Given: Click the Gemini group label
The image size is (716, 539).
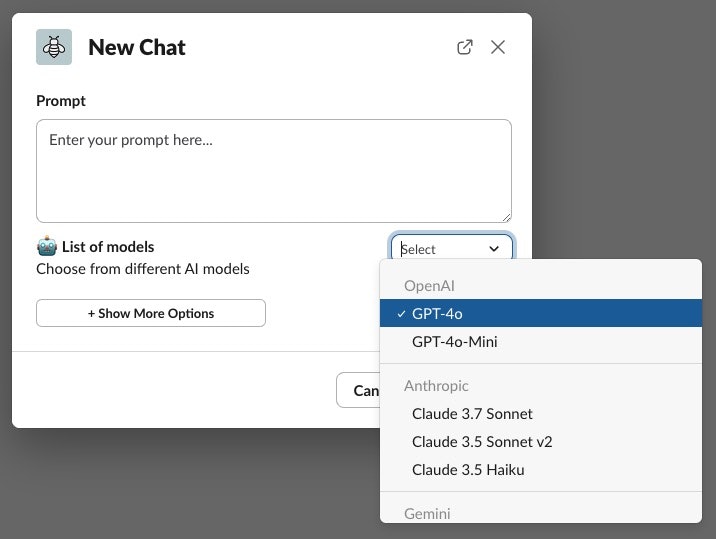Looking at the screenshot, I should coord(427,514).
